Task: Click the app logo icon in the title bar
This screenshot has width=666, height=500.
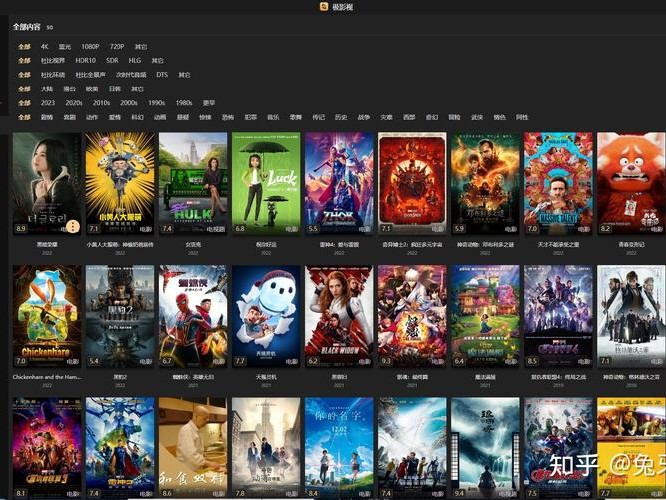Action: tap(324, 6)
